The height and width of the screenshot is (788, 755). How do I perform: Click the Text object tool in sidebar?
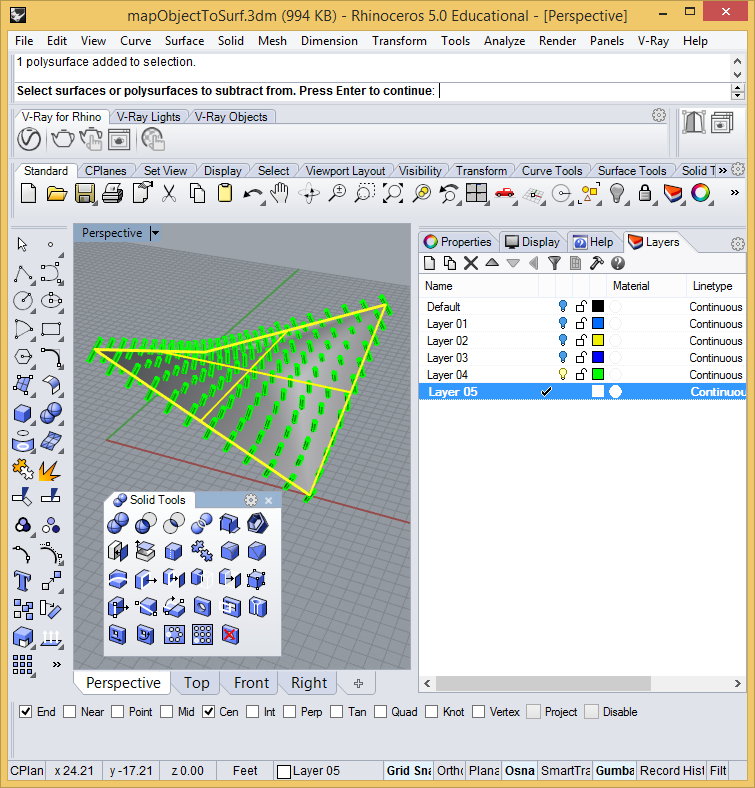click(x=23, y=581)
